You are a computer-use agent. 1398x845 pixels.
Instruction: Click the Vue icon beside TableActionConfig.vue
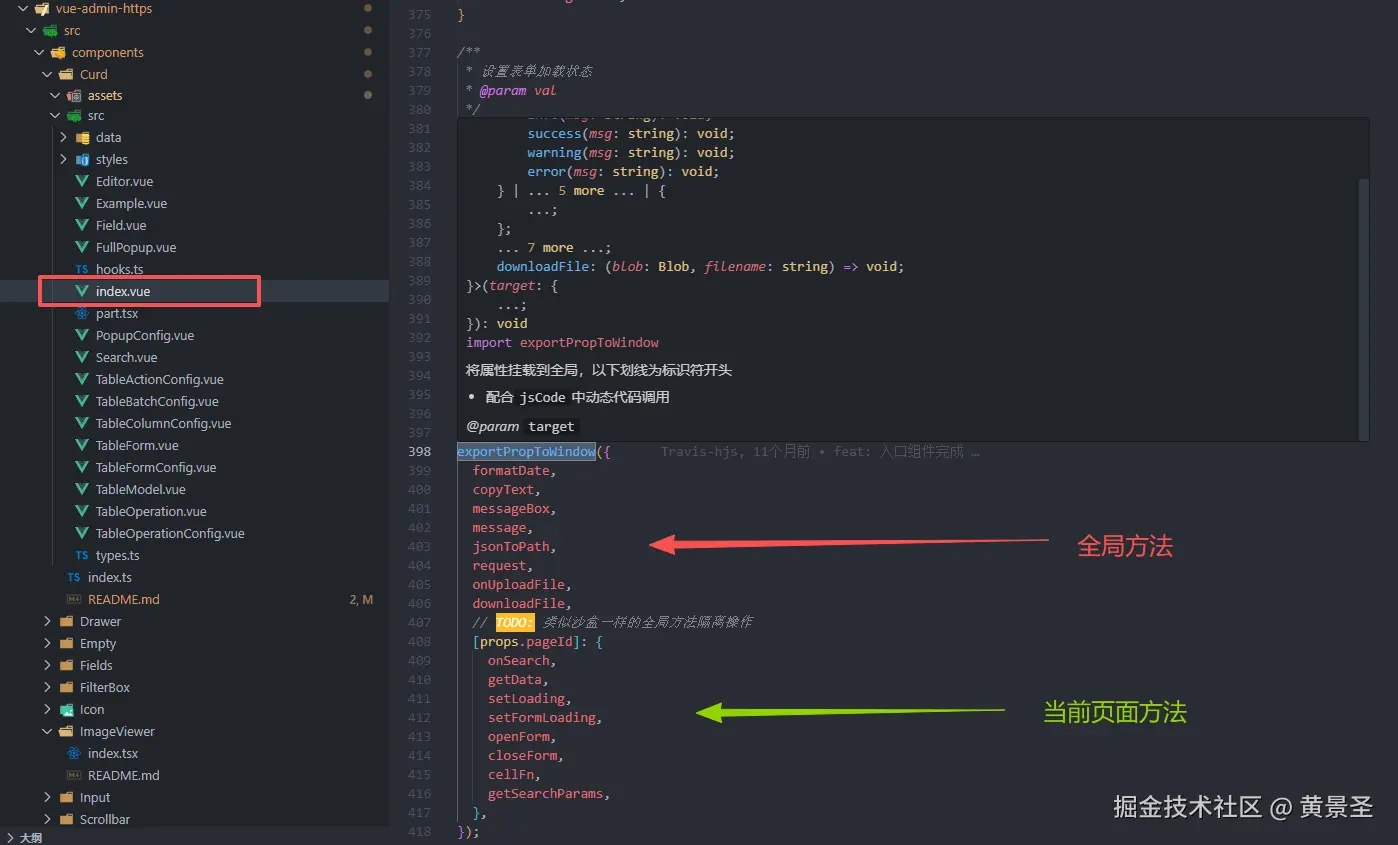[x=82, y=379]
